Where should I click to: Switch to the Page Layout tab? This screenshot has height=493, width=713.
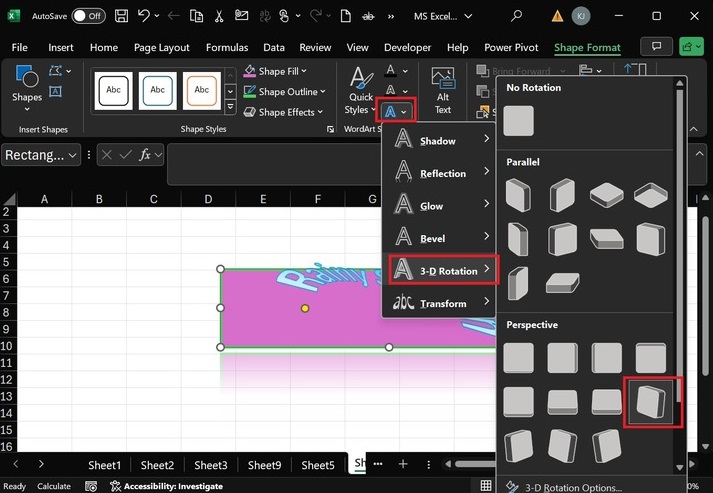(x=161, y=47)
